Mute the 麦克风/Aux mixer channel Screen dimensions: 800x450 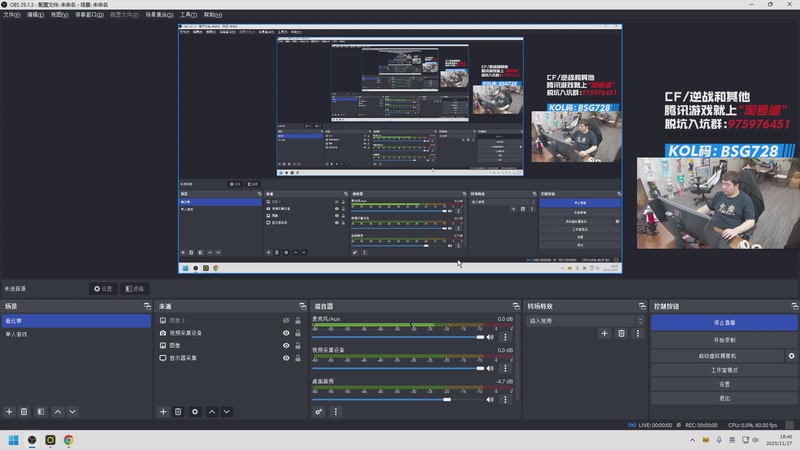pos(490,337)
